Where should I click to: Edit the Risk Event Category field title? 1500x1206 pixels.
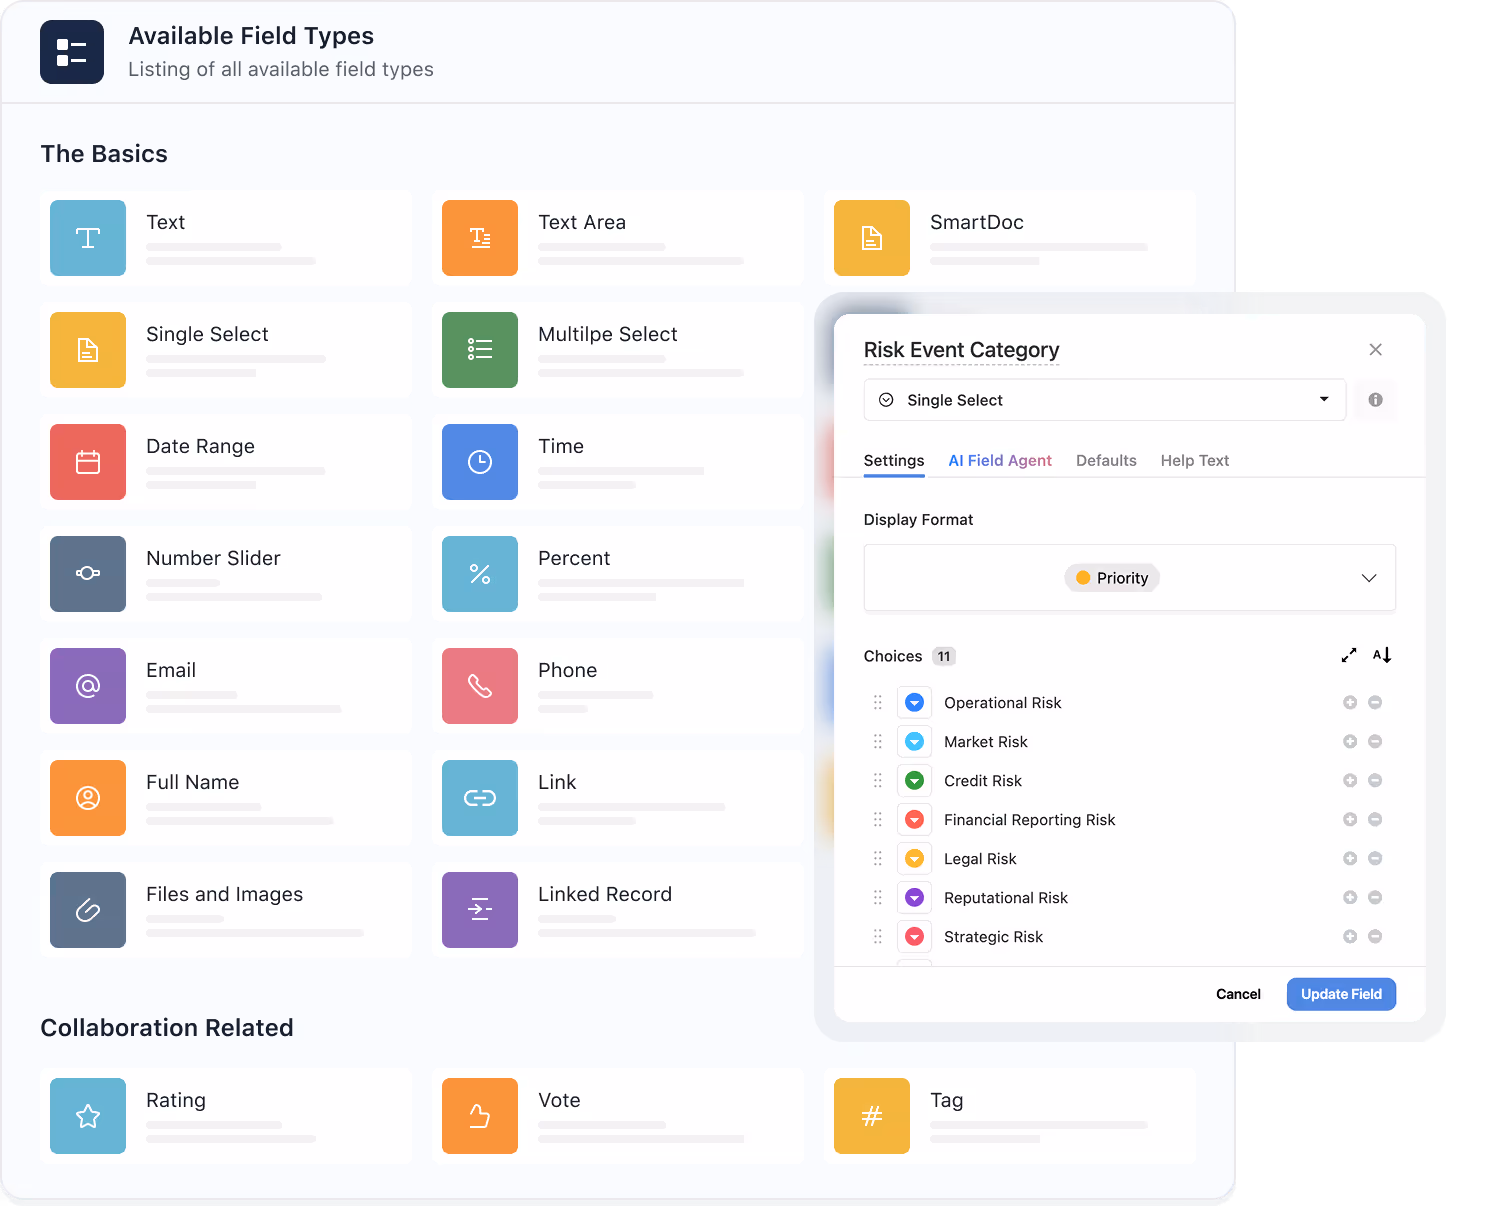[961, 350]
